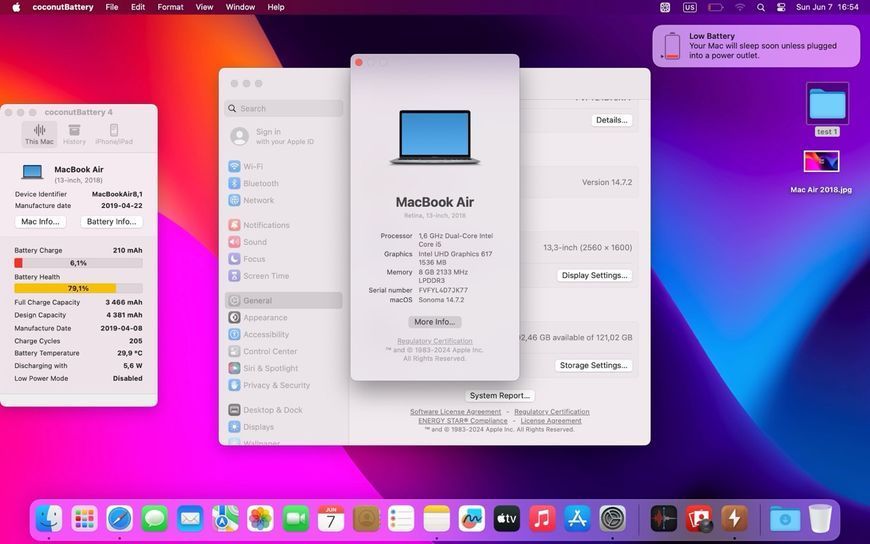Open Maps from the Dock
The height and width of the screenshot is (544, 870).
point(225,519)
